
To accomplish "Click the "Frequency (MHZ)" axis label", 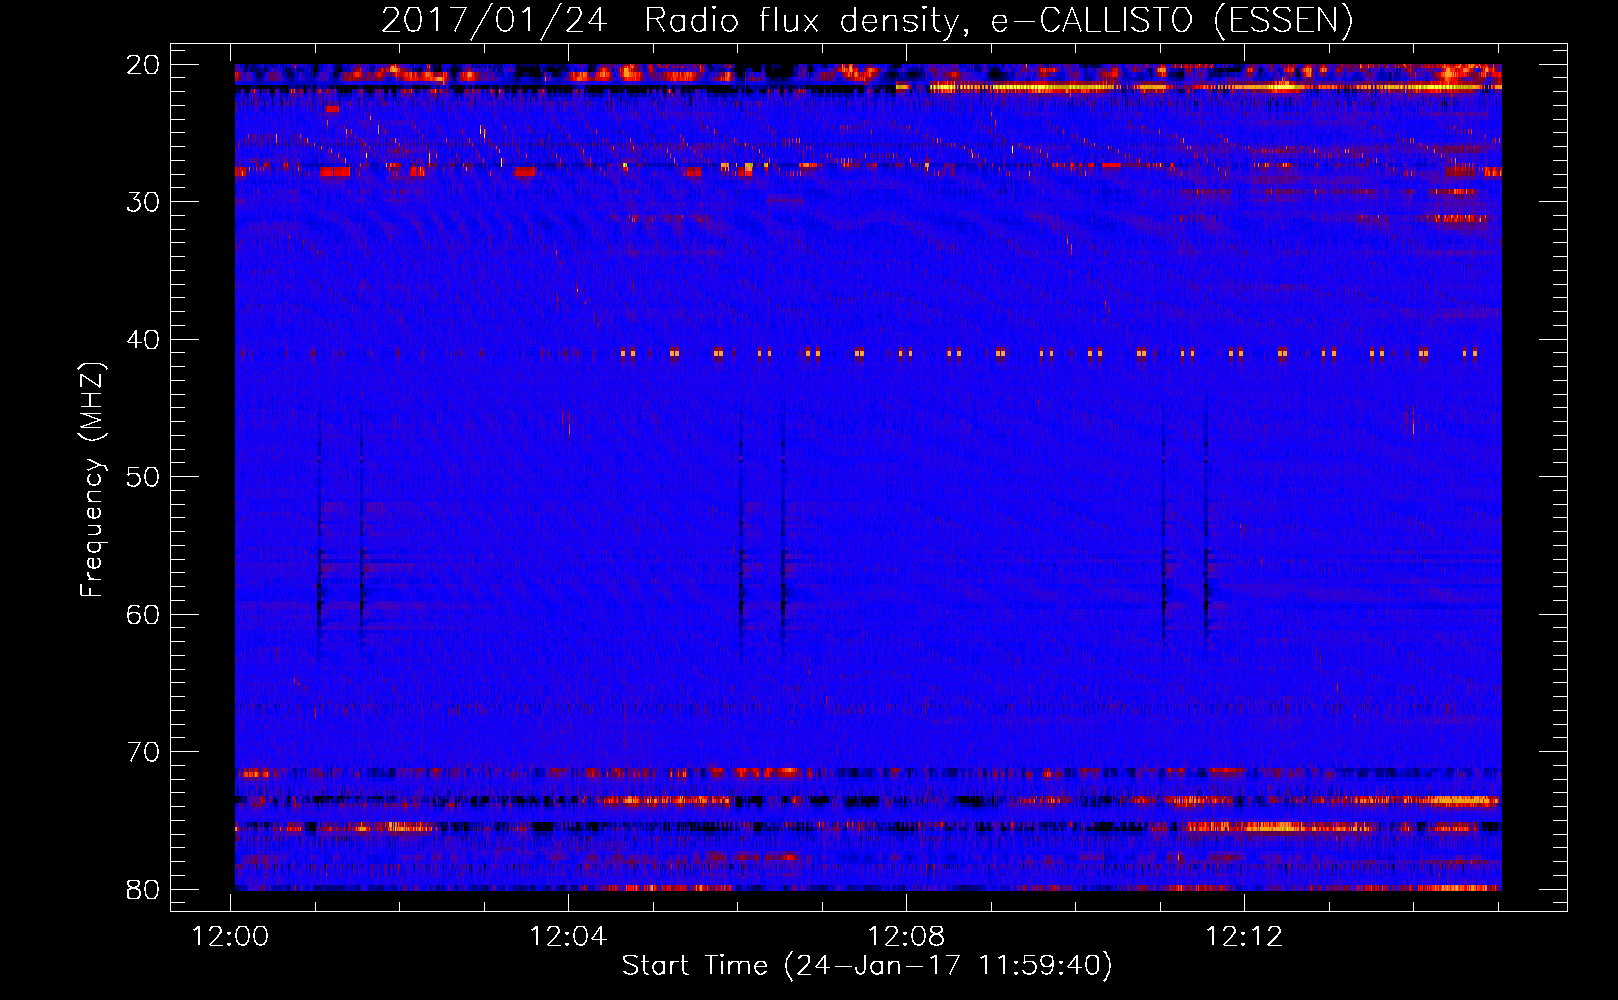I will [x=92, y=480].
